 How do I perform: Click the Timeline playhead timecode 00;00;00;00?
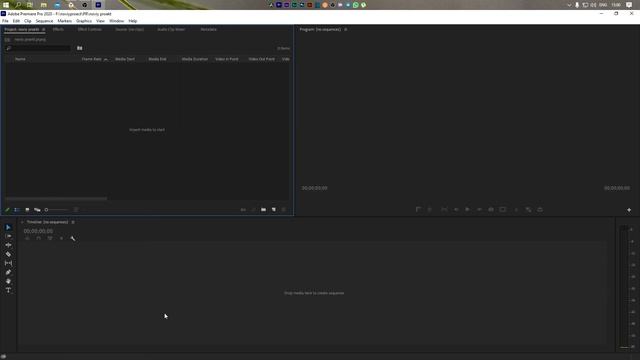tap(38, 231)
